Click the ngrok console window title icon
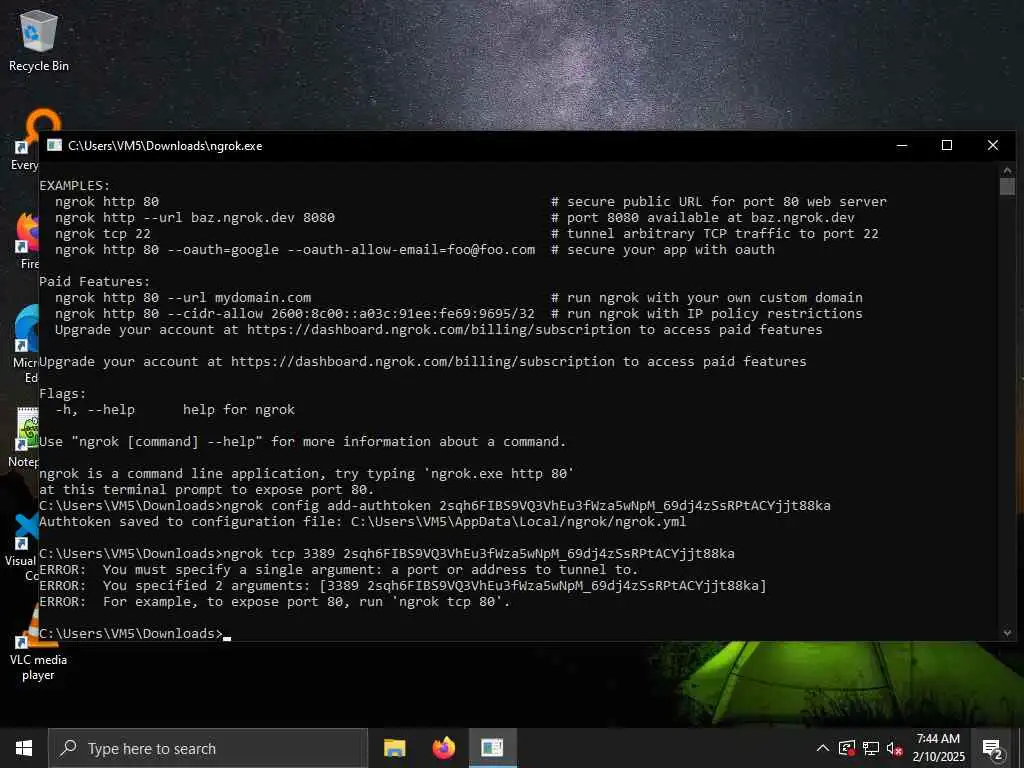The height and width of the screenshot is (768, 1024). click(54, 145)
